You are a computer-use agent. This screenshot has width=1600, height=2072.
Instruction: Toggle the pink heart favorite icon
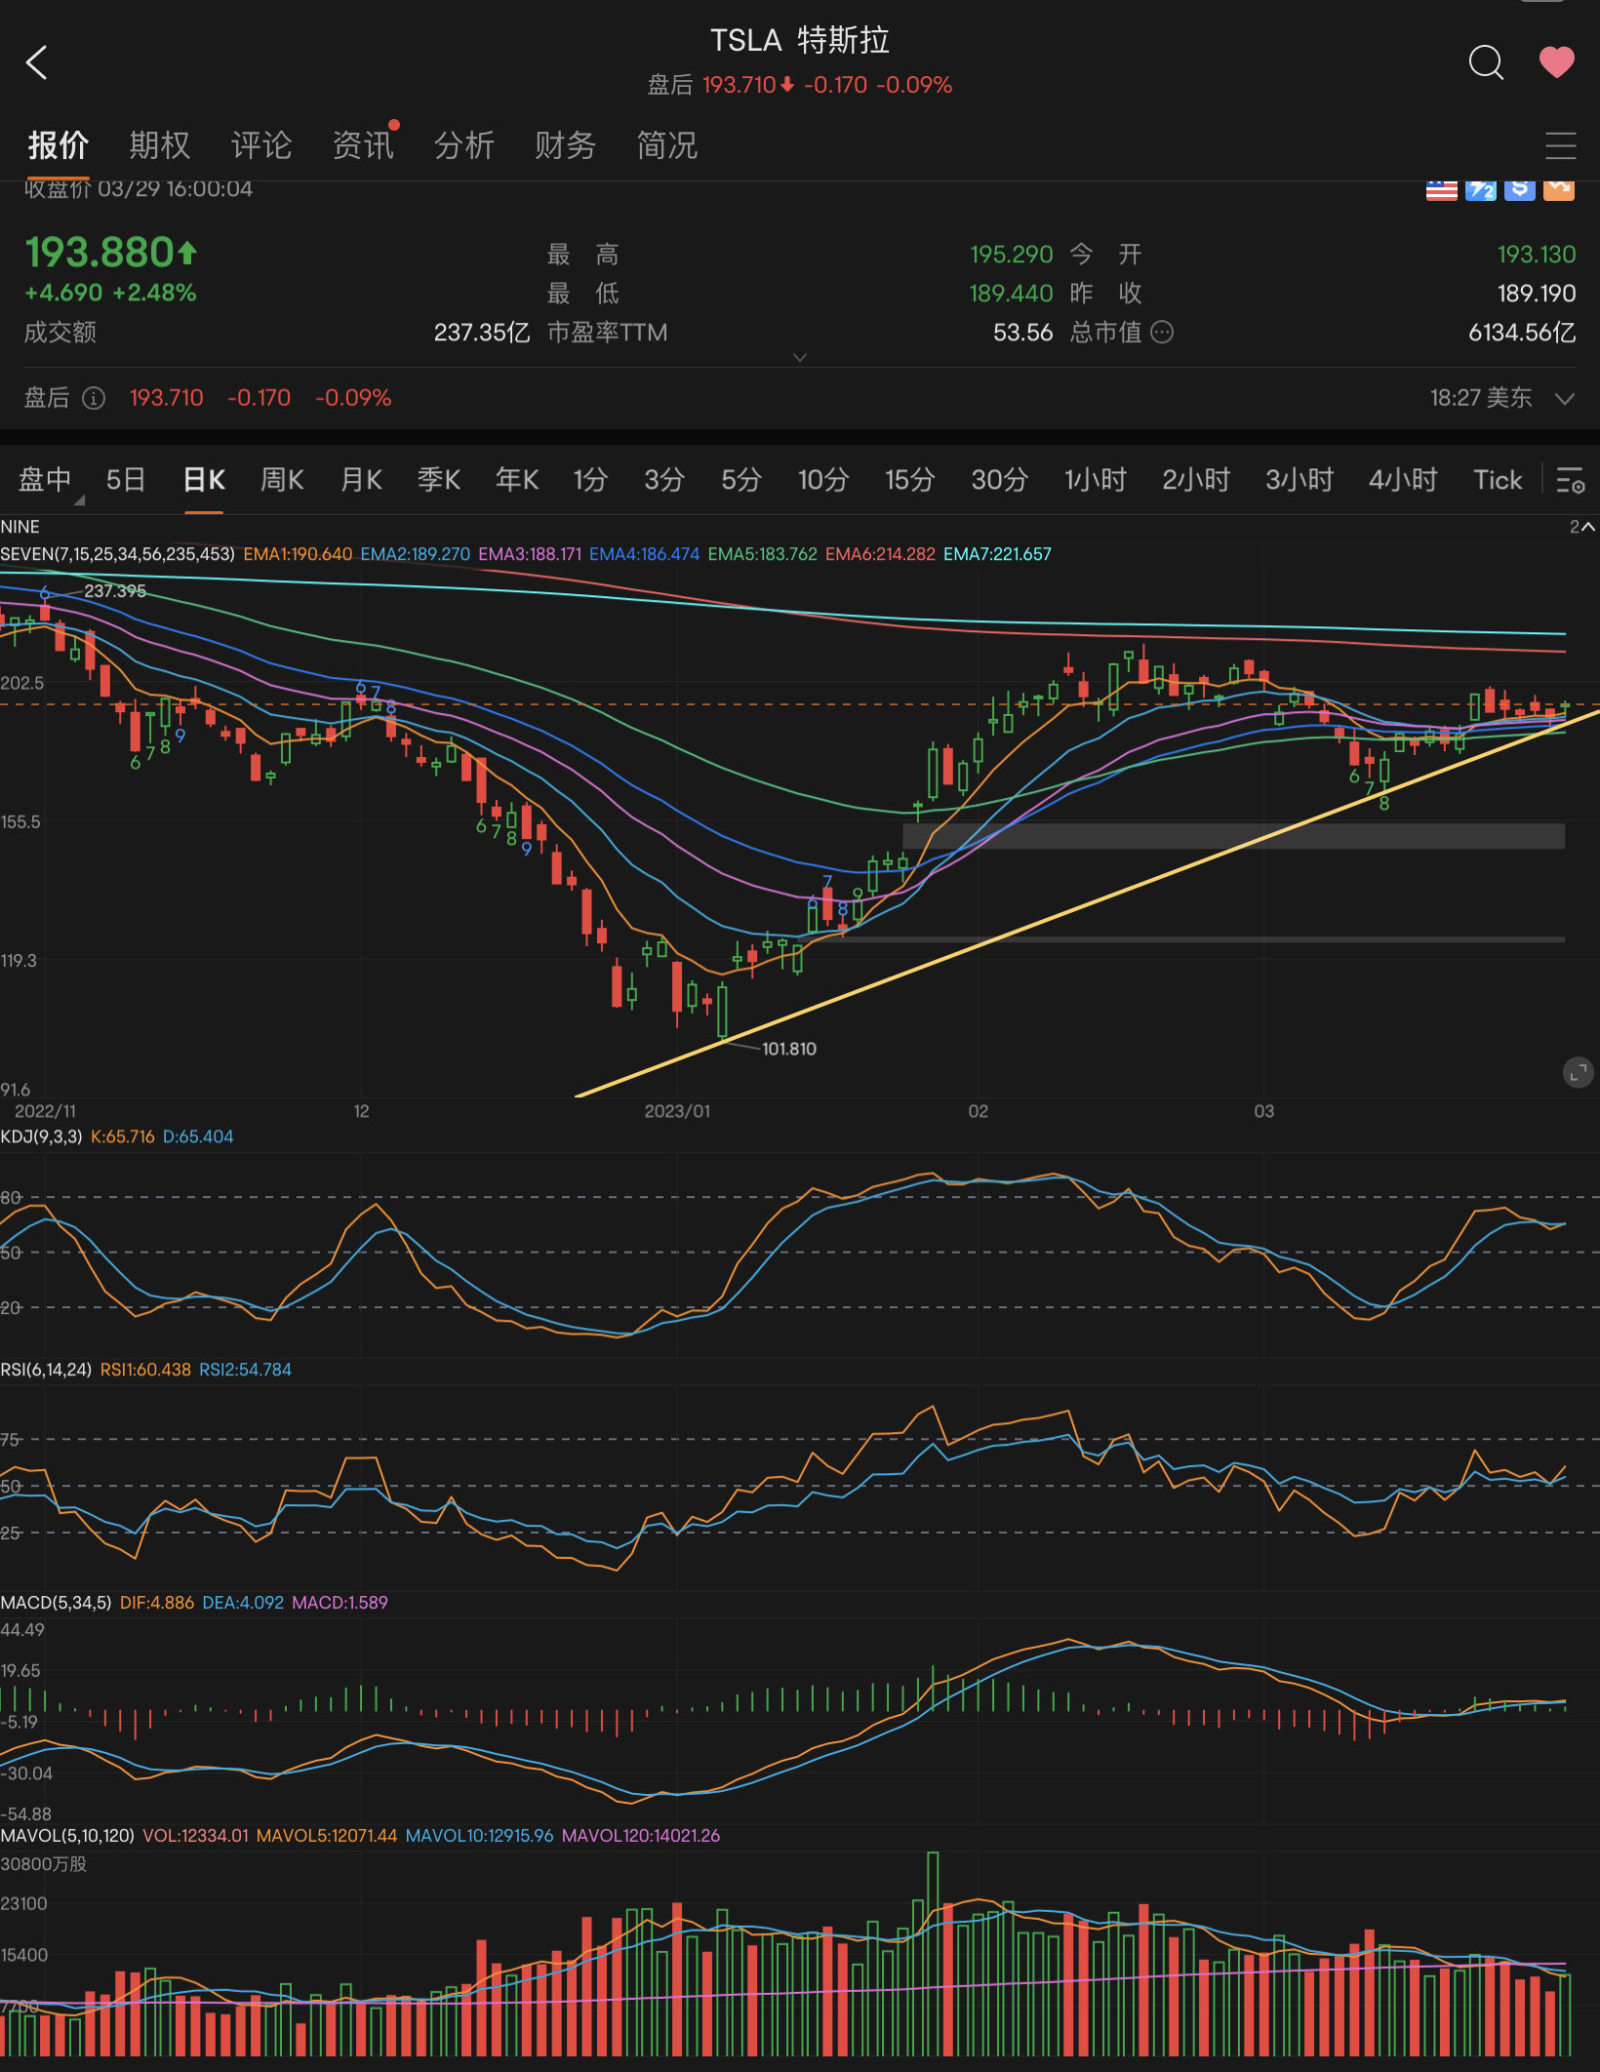[x=1556, y=62]
